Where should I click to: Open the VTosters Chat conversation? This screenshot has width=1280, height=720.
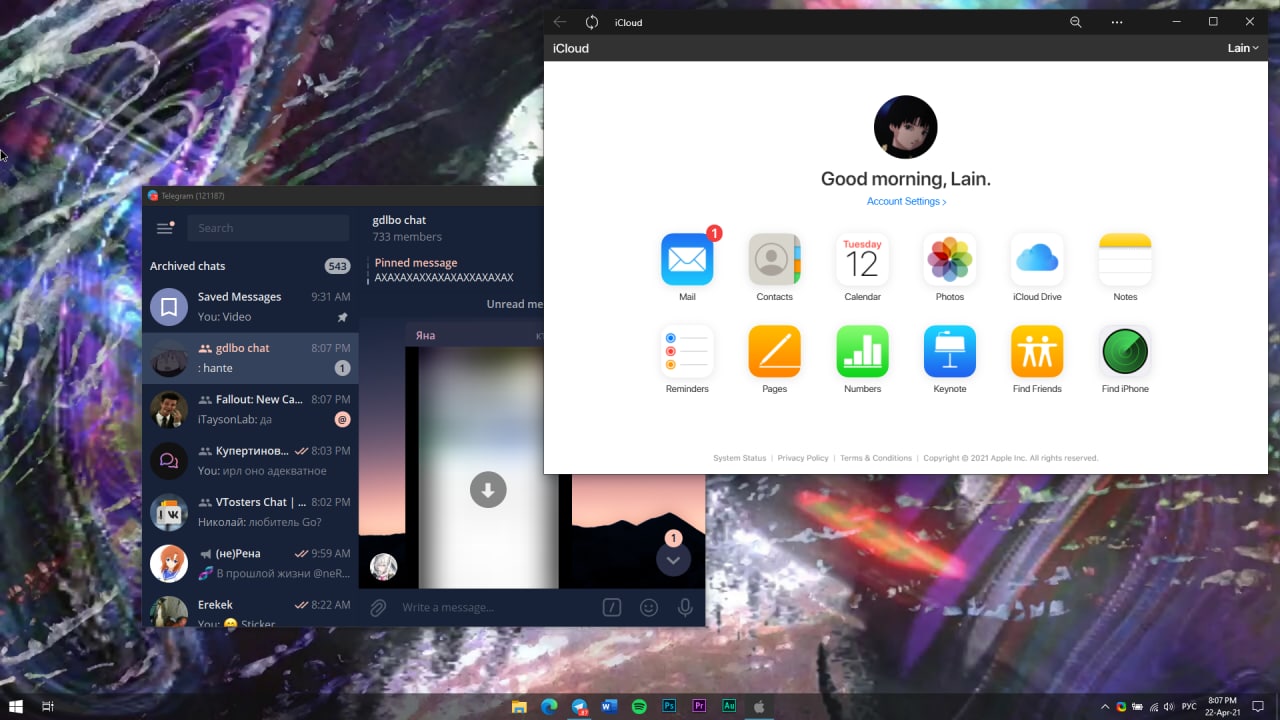point(250,512)
